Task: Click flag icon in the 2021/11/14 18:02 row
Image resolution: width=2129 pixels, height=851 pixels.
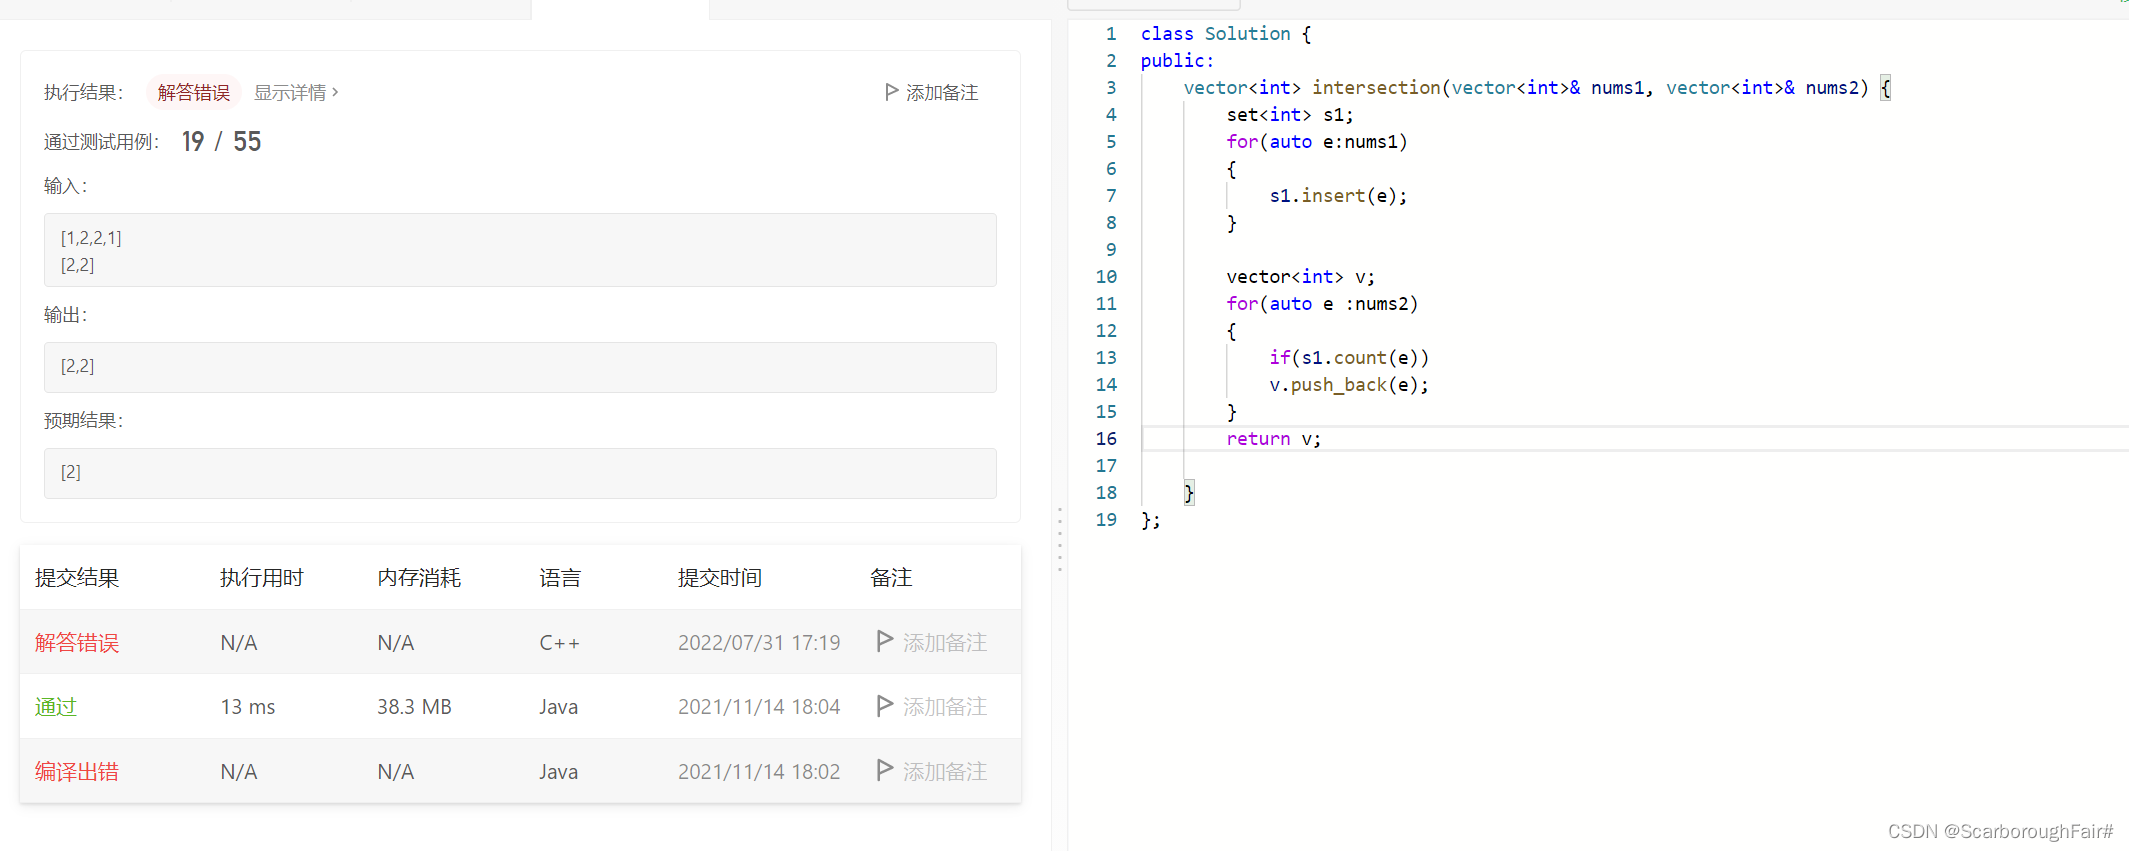Action: click(884, 770)
